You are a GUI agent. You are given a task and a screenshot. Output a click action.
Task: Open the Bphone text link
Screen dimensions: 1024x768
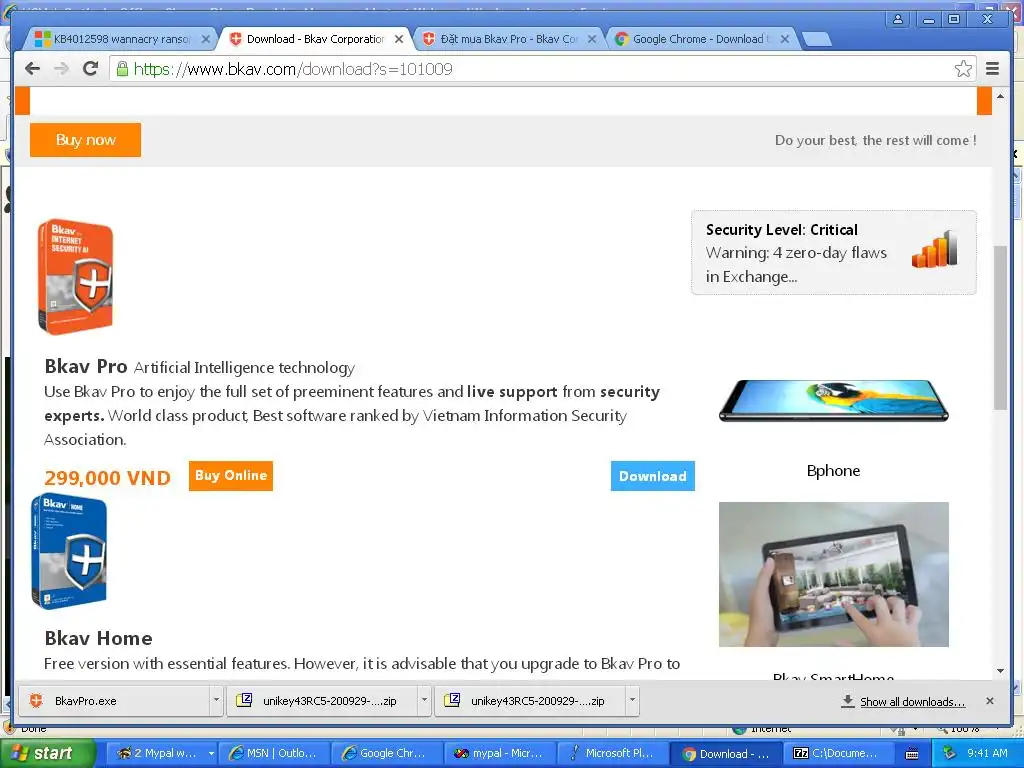pyautogui.click(x=833, y=471)
